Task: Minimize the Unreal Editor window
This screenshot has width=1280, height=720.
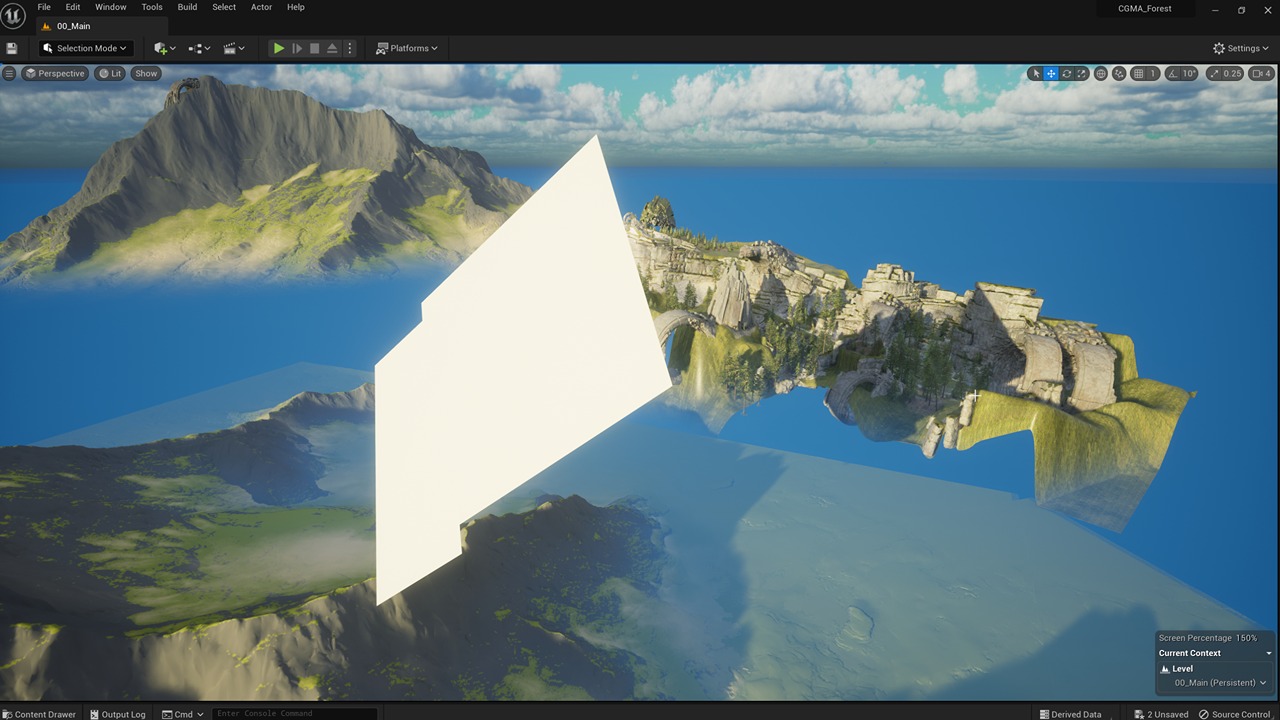Action: click(1215, 10)
